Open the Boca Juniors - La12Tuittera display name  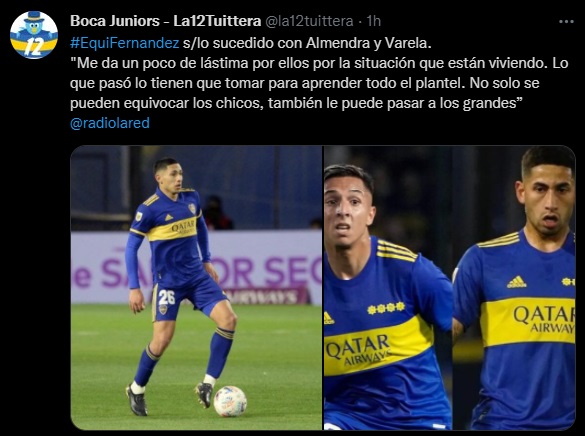coord(165,21)
